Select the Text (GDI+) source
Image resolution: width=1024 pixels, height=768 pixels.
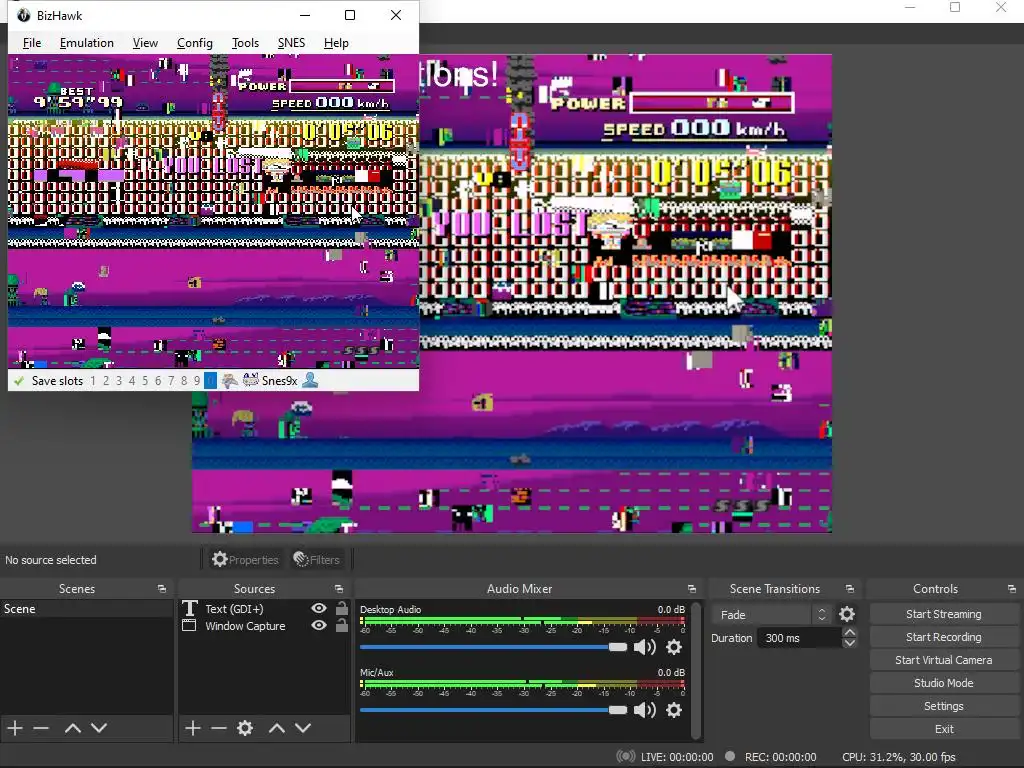234,609
